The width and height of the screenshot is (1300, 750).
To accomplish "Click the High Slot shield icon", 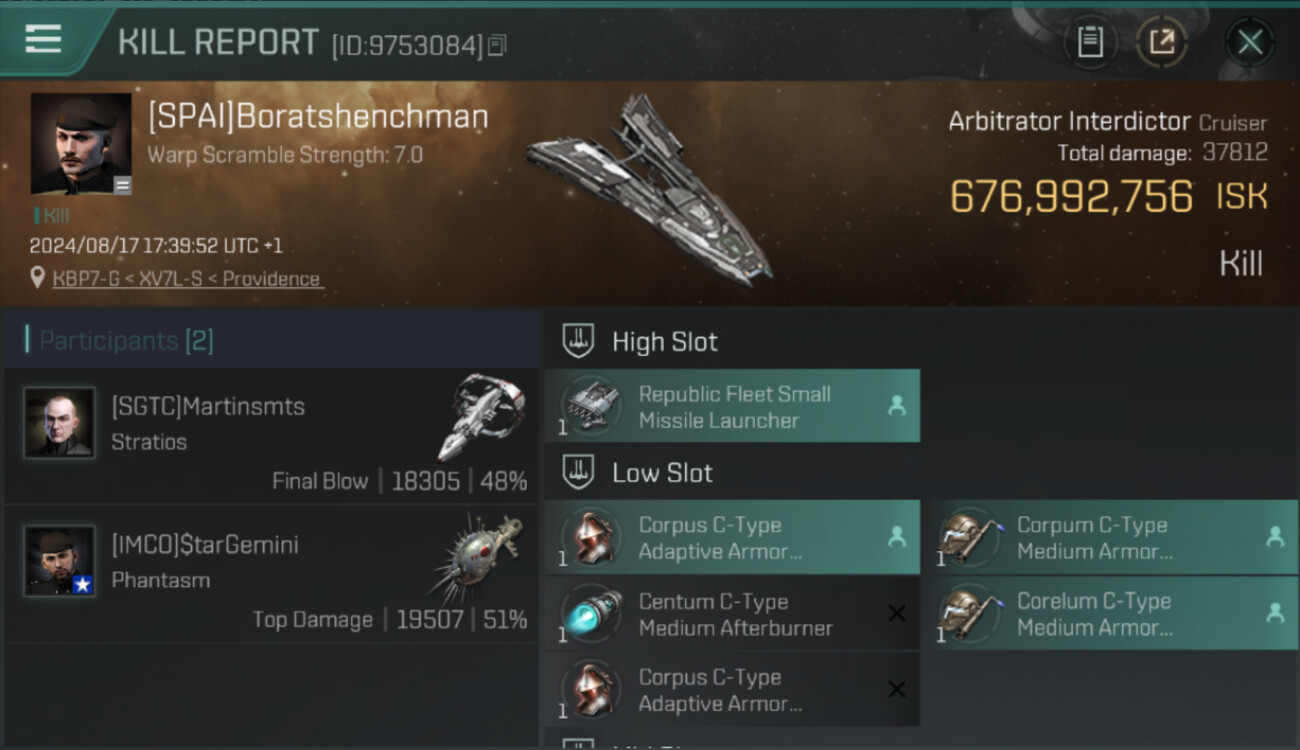I will coord(578,340).
